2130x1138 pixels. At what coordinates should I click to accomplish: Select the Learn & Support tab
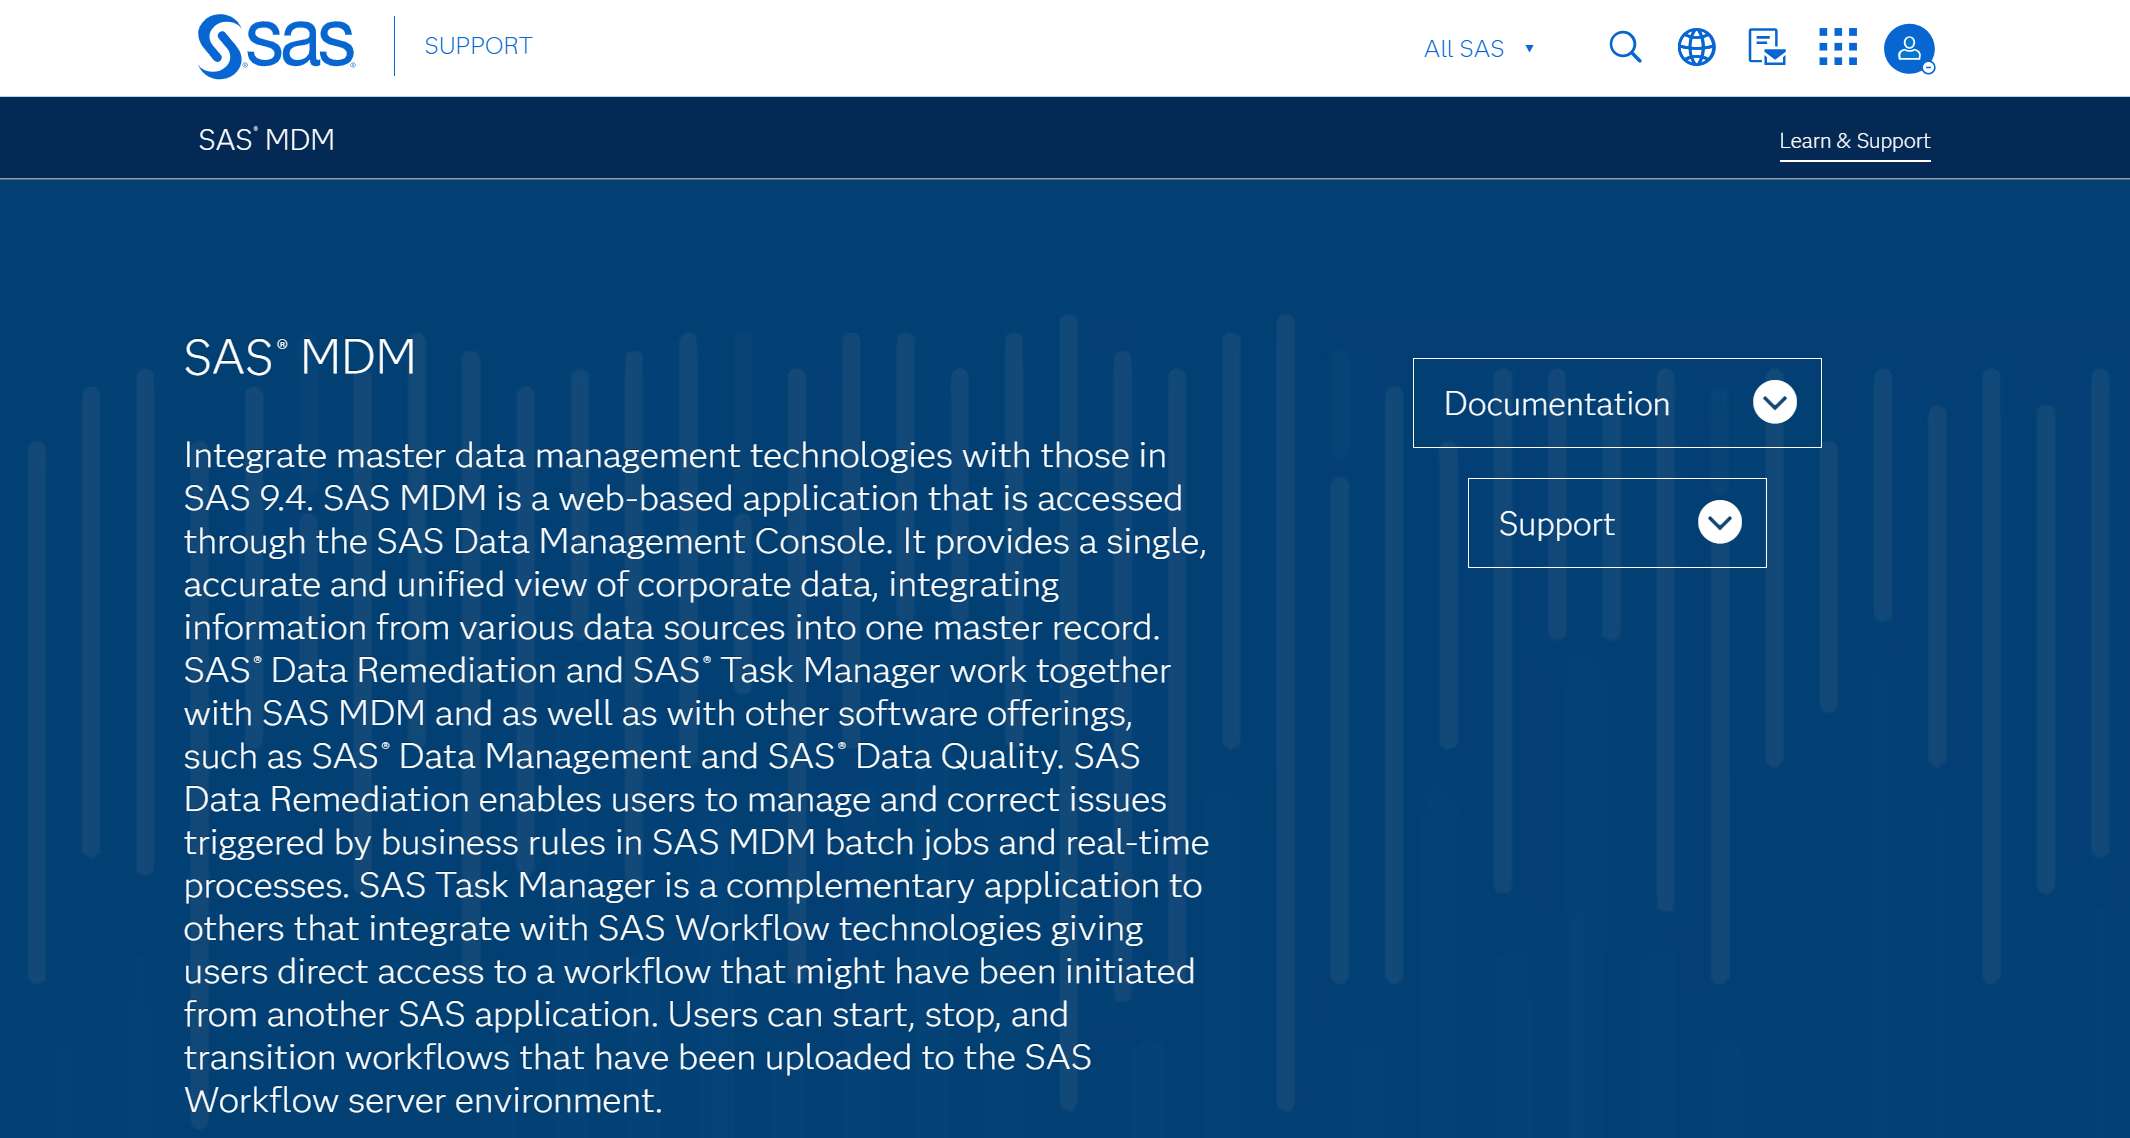(1854, 141)
